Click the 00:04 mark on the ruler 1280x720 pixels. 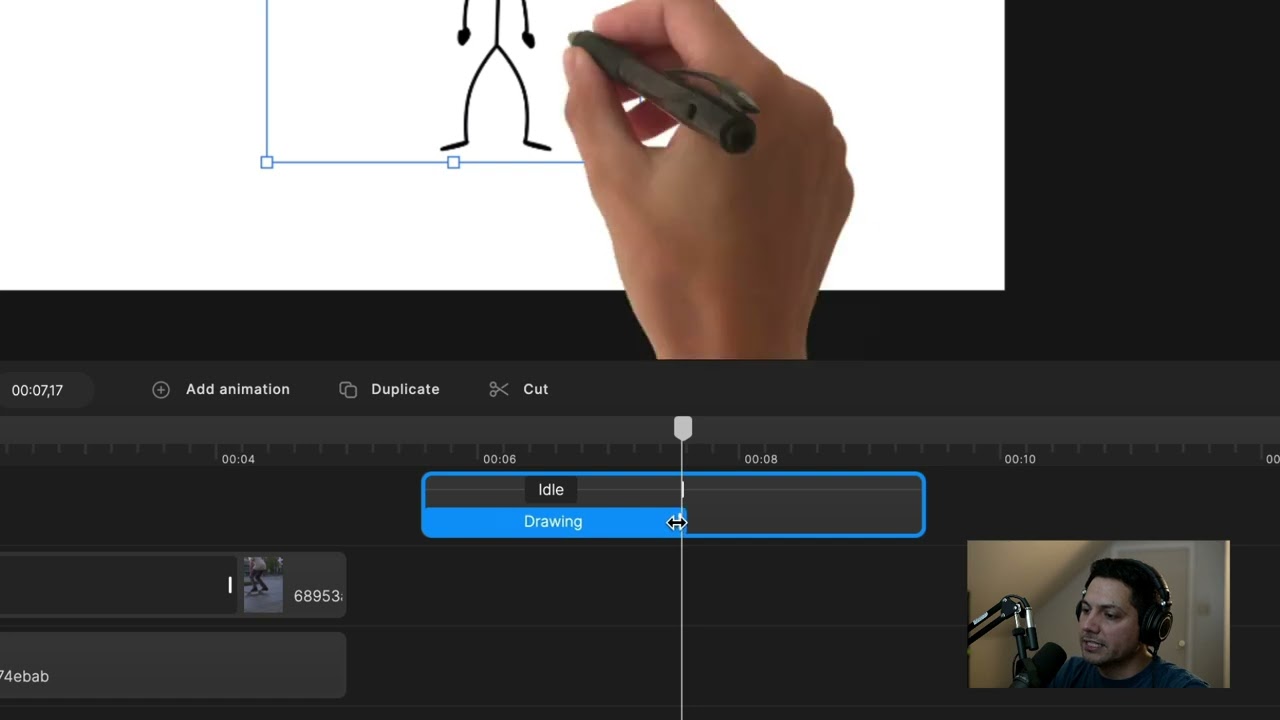238,459
